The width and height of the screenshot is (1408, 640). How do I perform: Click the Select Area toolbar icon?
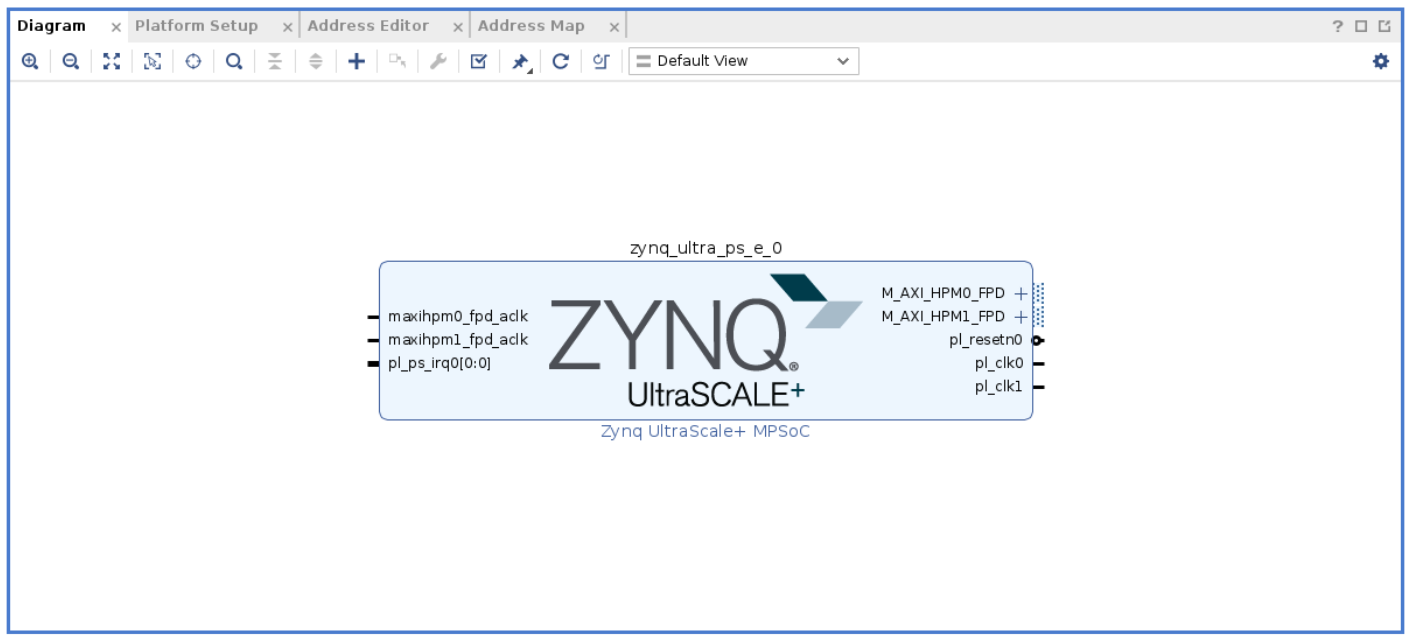(x=152, y=61)
